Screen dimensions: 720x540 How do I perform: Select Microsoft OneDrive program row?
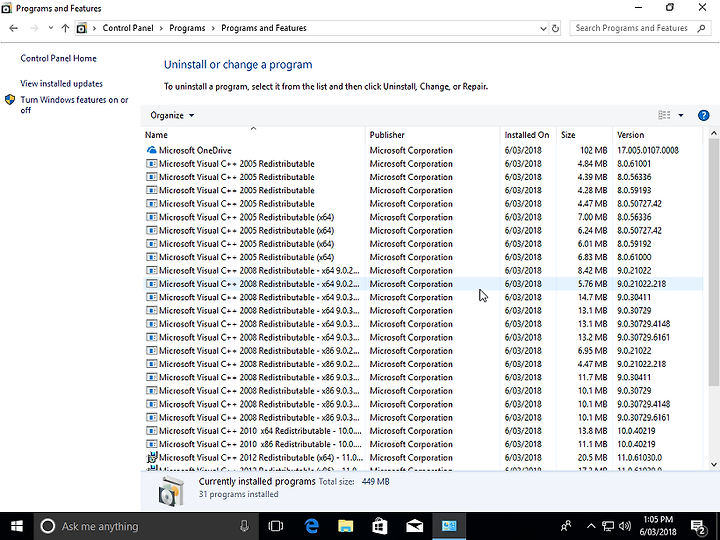[x=422, y=150]
